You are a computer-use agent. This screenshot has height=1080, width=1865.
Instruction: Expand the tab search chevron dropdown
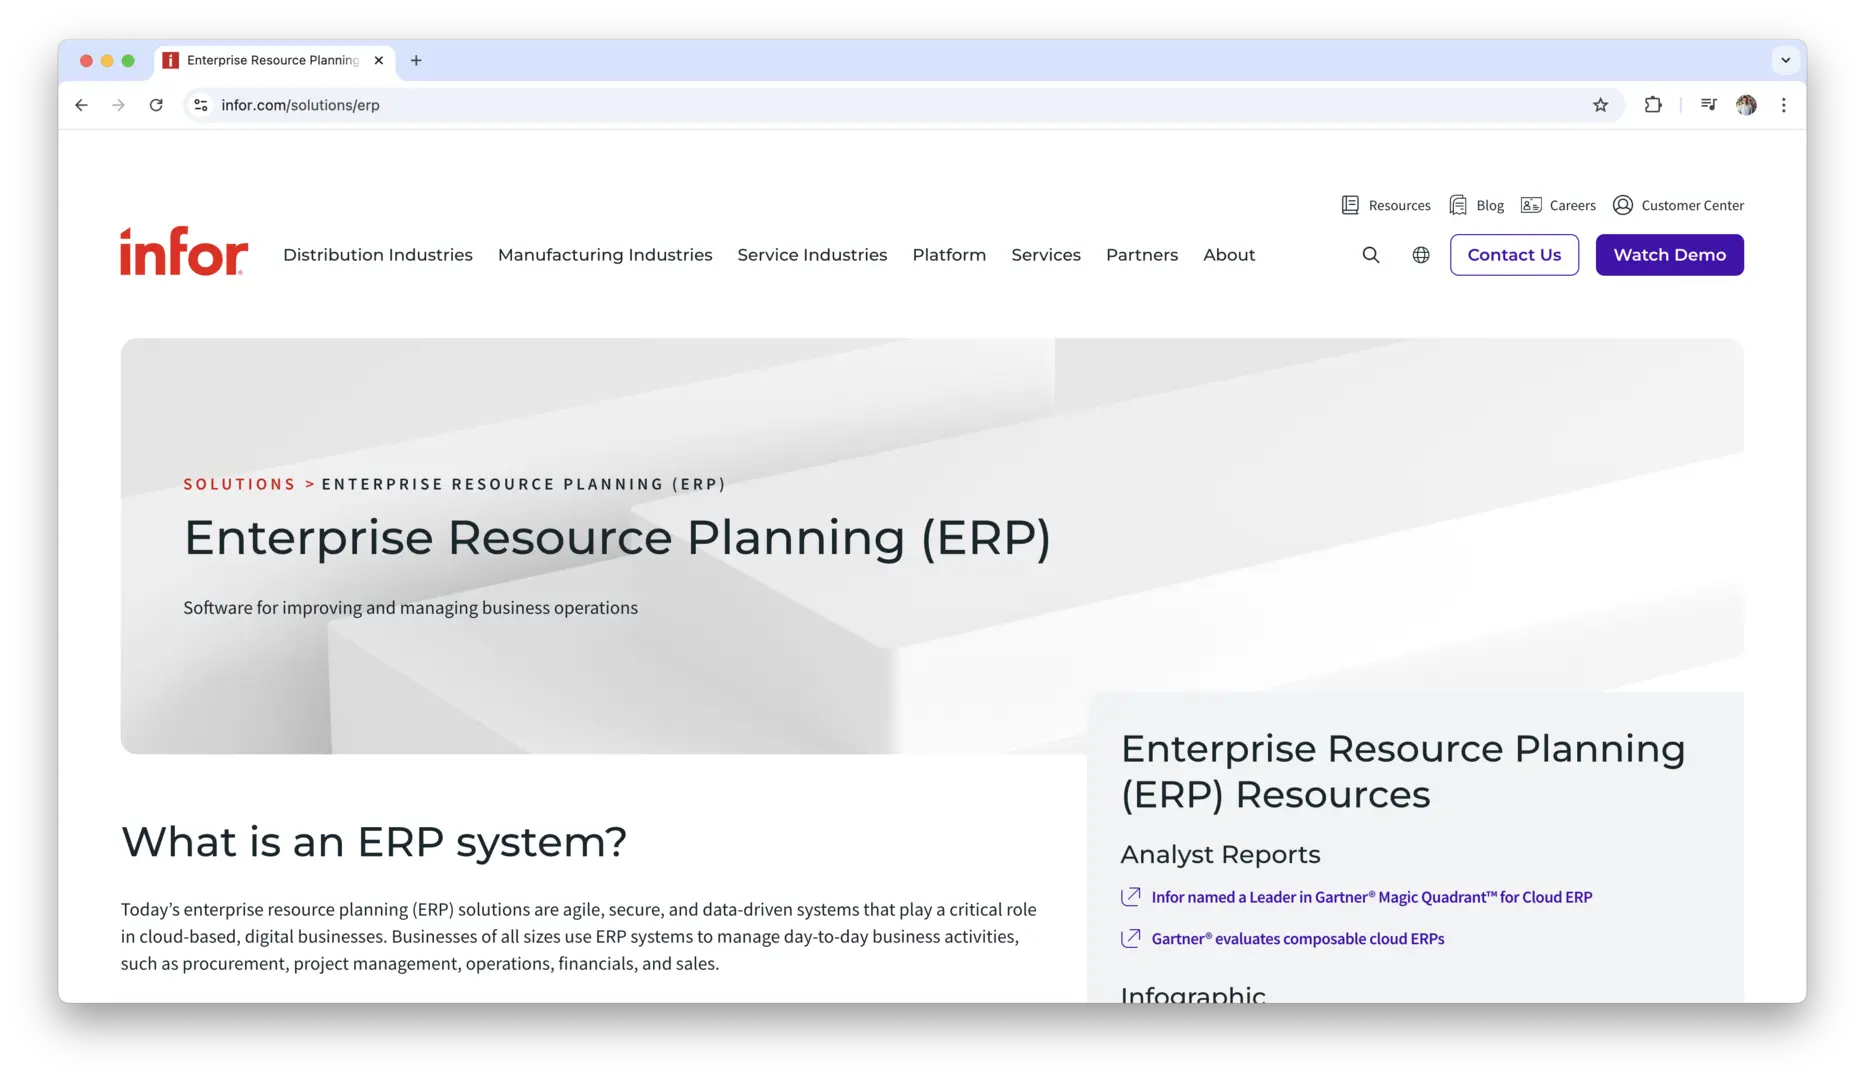pyautogui.click(x=1785, y=60)
